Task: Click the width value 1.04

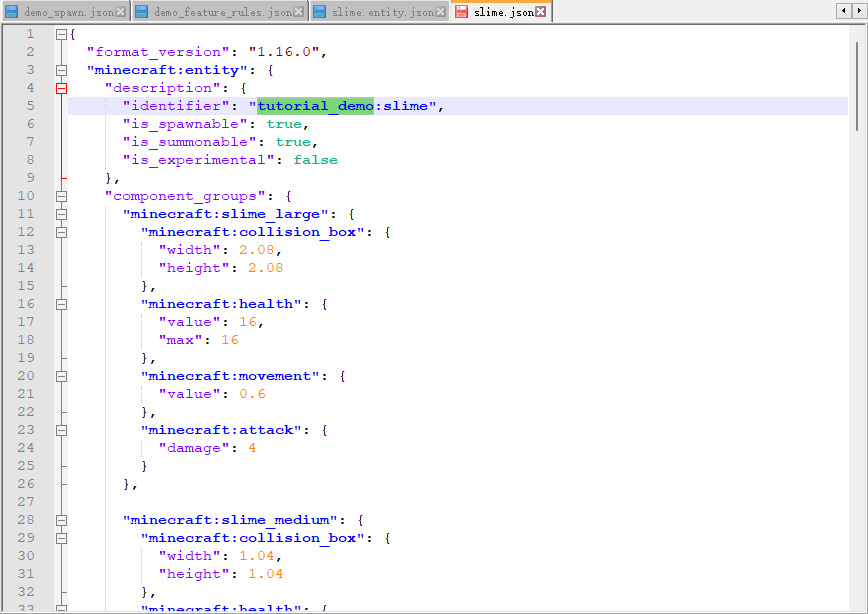Action: tap(257, 556)
